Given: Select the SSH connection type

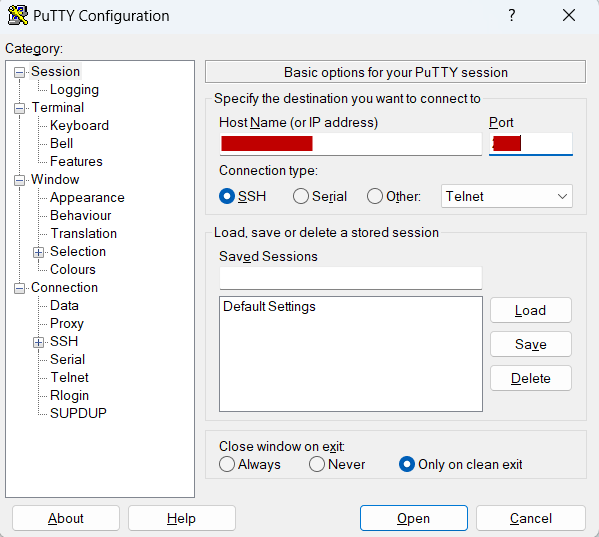Looking at the screenshot, I should click(227, 196).
